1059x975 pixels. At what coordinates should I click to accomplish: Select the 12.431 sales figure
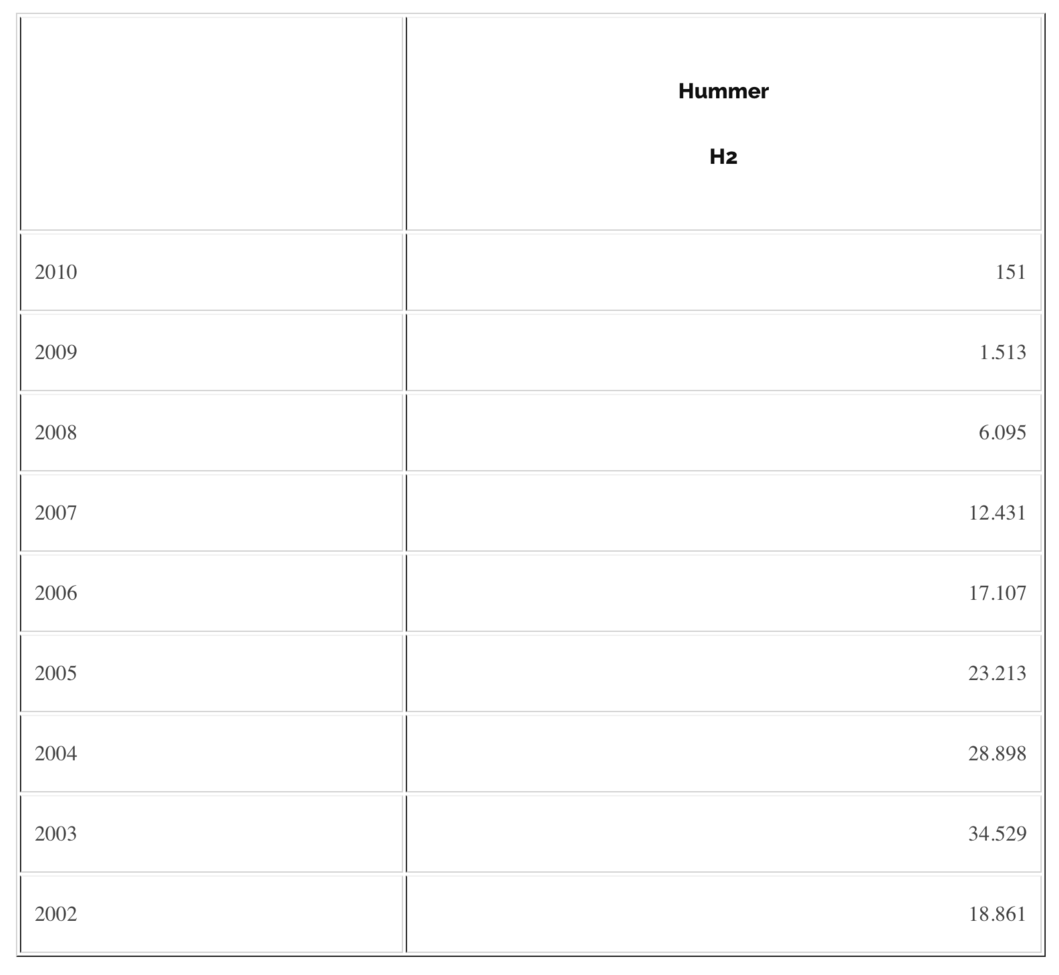997,513
